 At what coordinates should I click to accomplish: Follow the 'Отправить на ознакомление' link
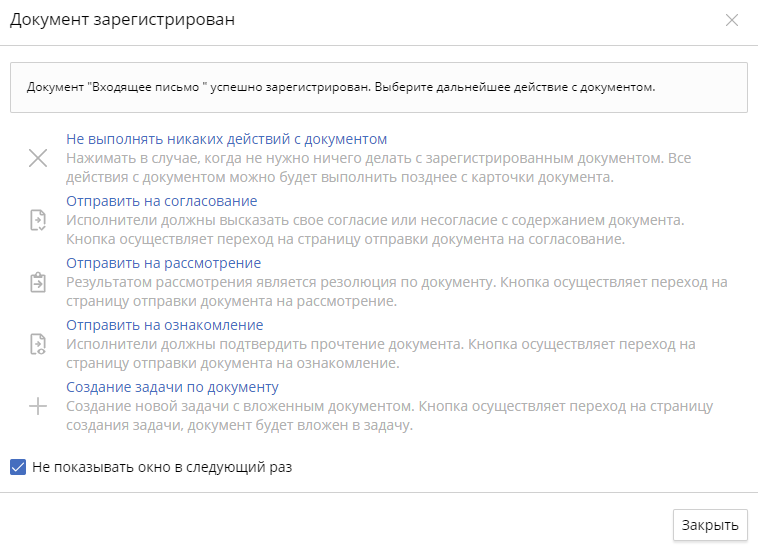coord(164,325)
